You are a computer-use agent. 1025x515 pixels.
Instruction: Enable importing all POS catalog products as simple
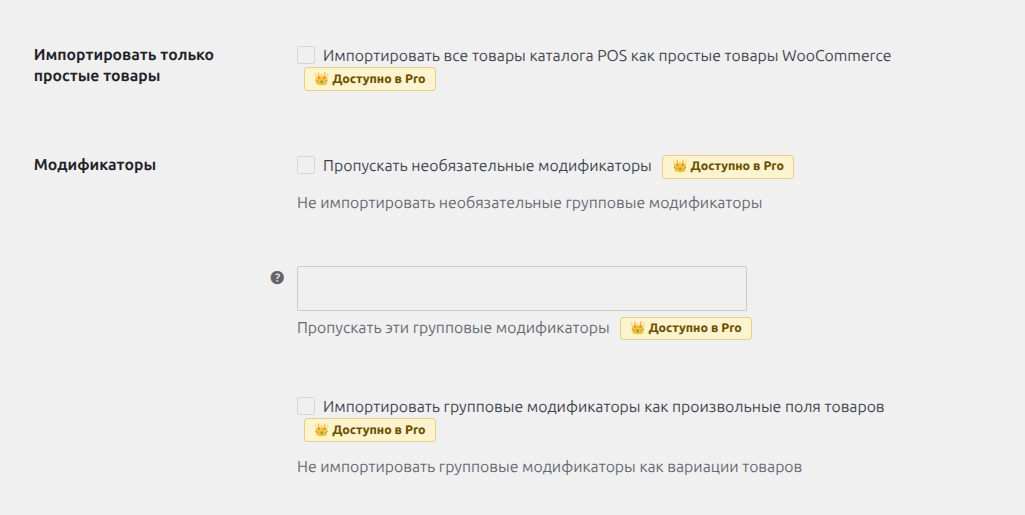306,55
